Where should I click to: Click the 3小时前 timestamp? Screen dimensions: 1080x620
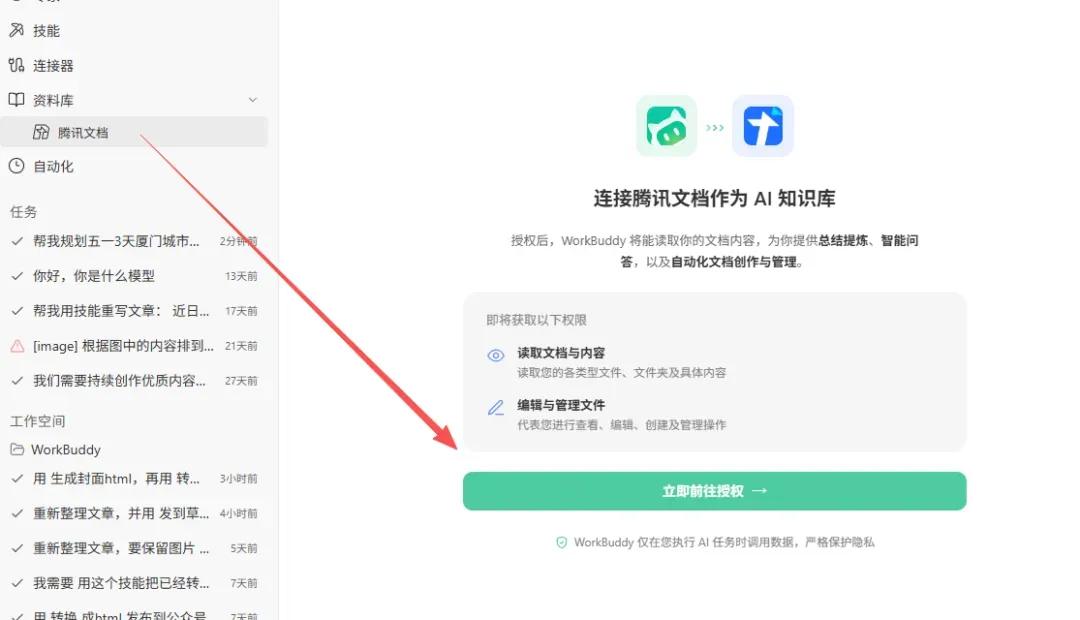pos(238,478)
